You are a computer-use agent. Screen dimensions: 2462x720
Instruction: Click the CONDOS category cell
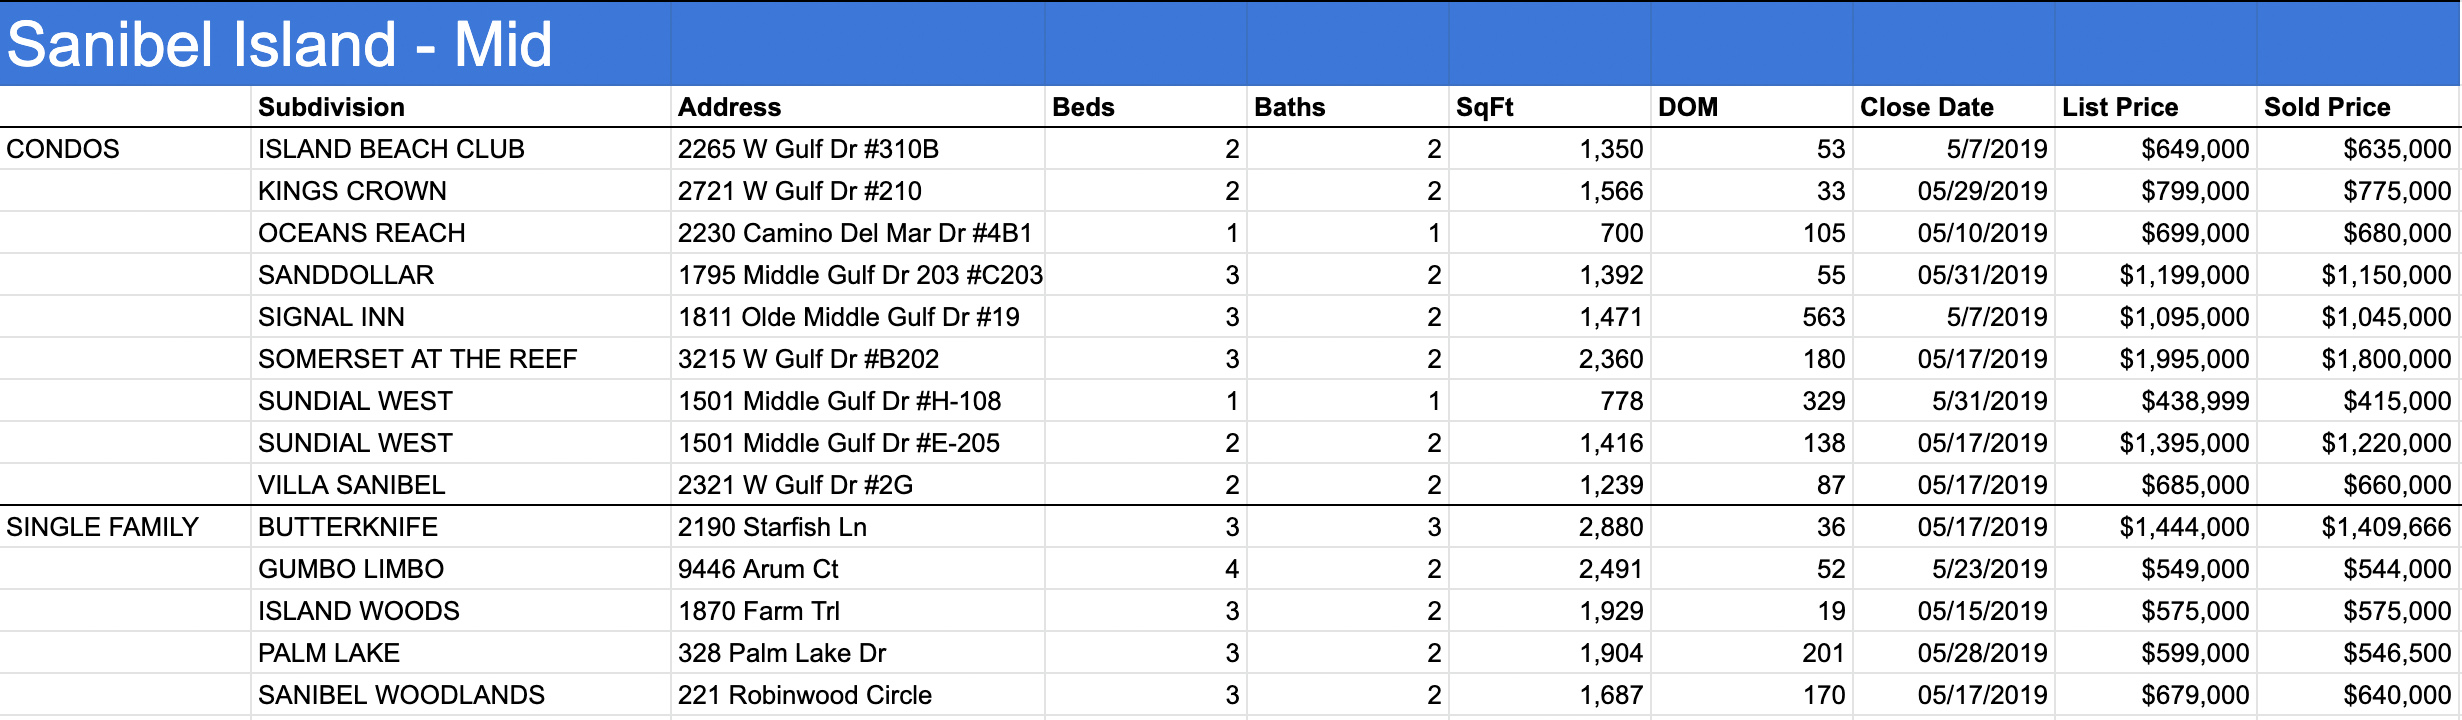125,149
